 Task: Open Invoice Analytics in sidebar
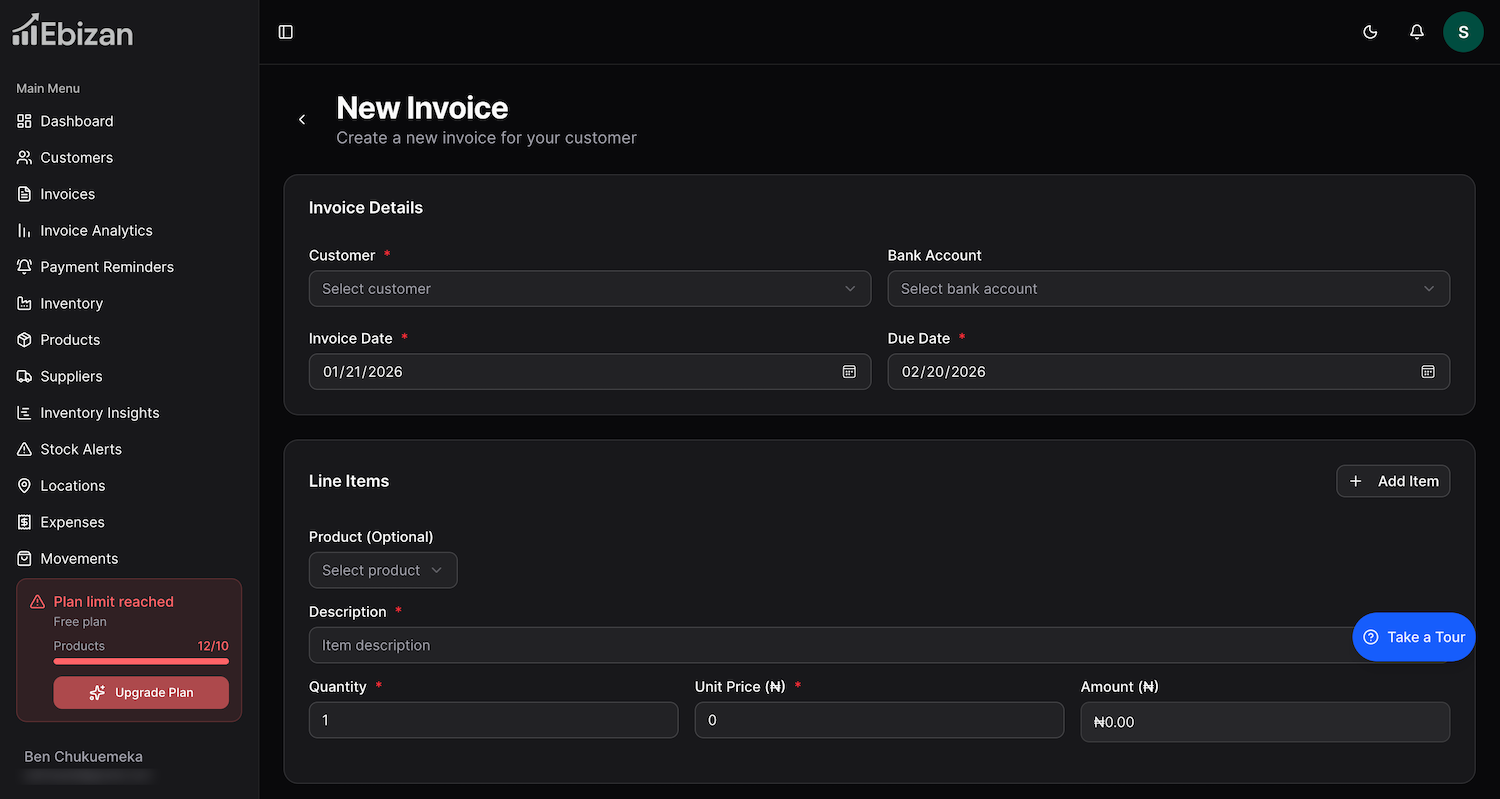click(96, 231)
